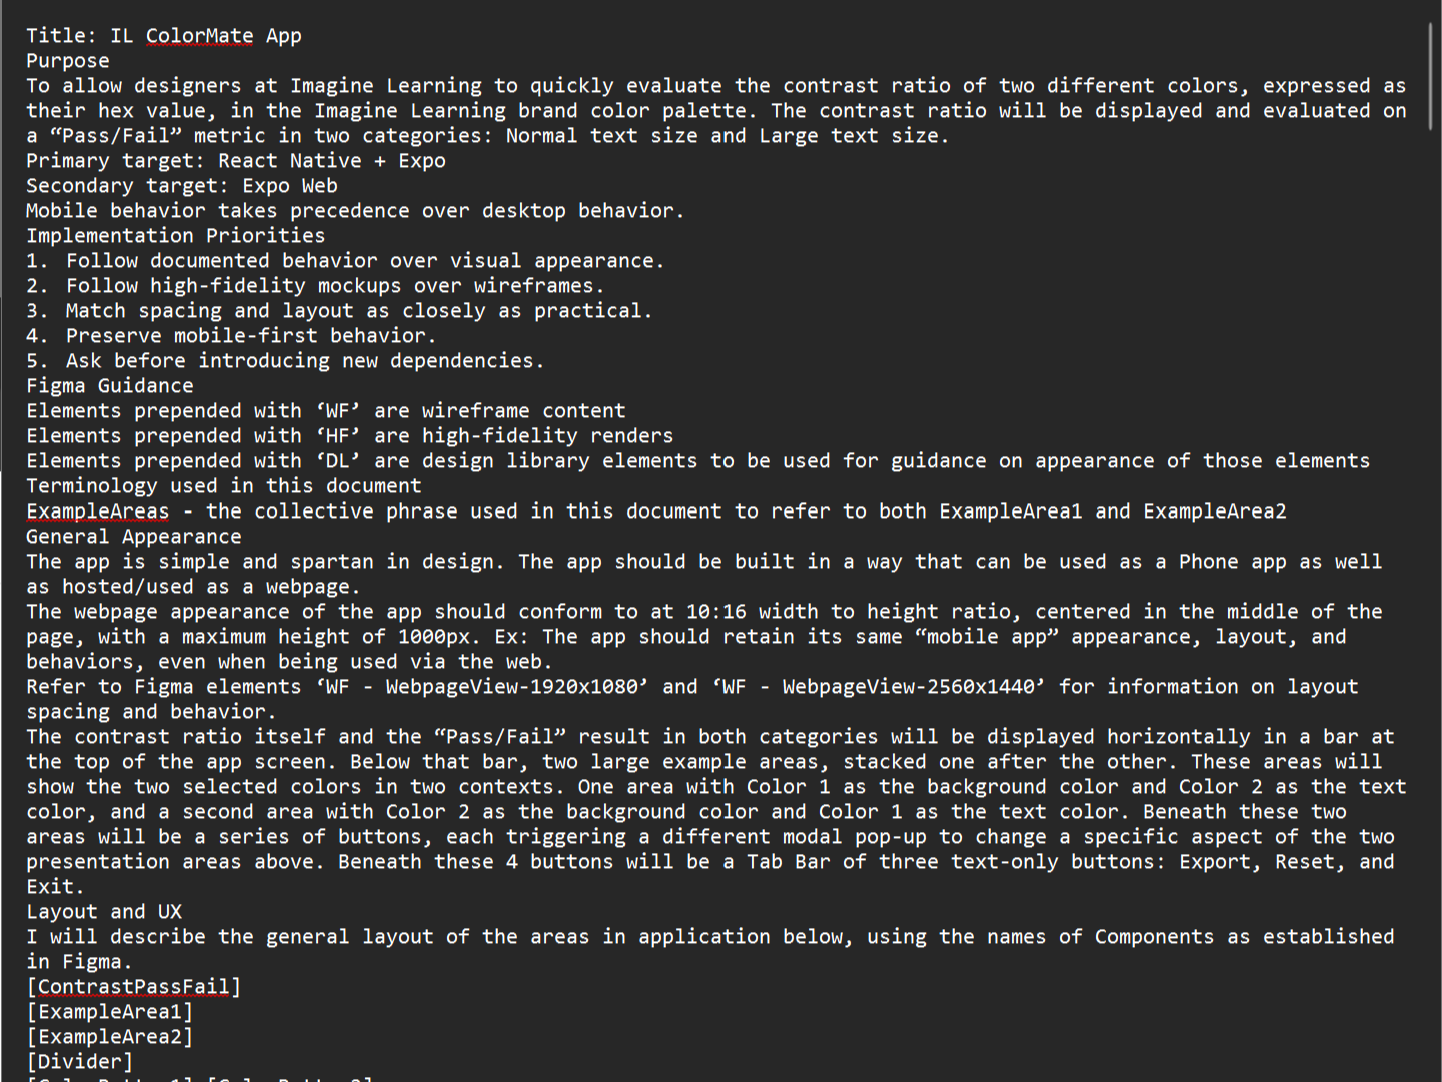This screenshot has width=1442, height=1082.
Task: Place cursor on 'Primary target: React Native + Expo' line
Action: 236,161
